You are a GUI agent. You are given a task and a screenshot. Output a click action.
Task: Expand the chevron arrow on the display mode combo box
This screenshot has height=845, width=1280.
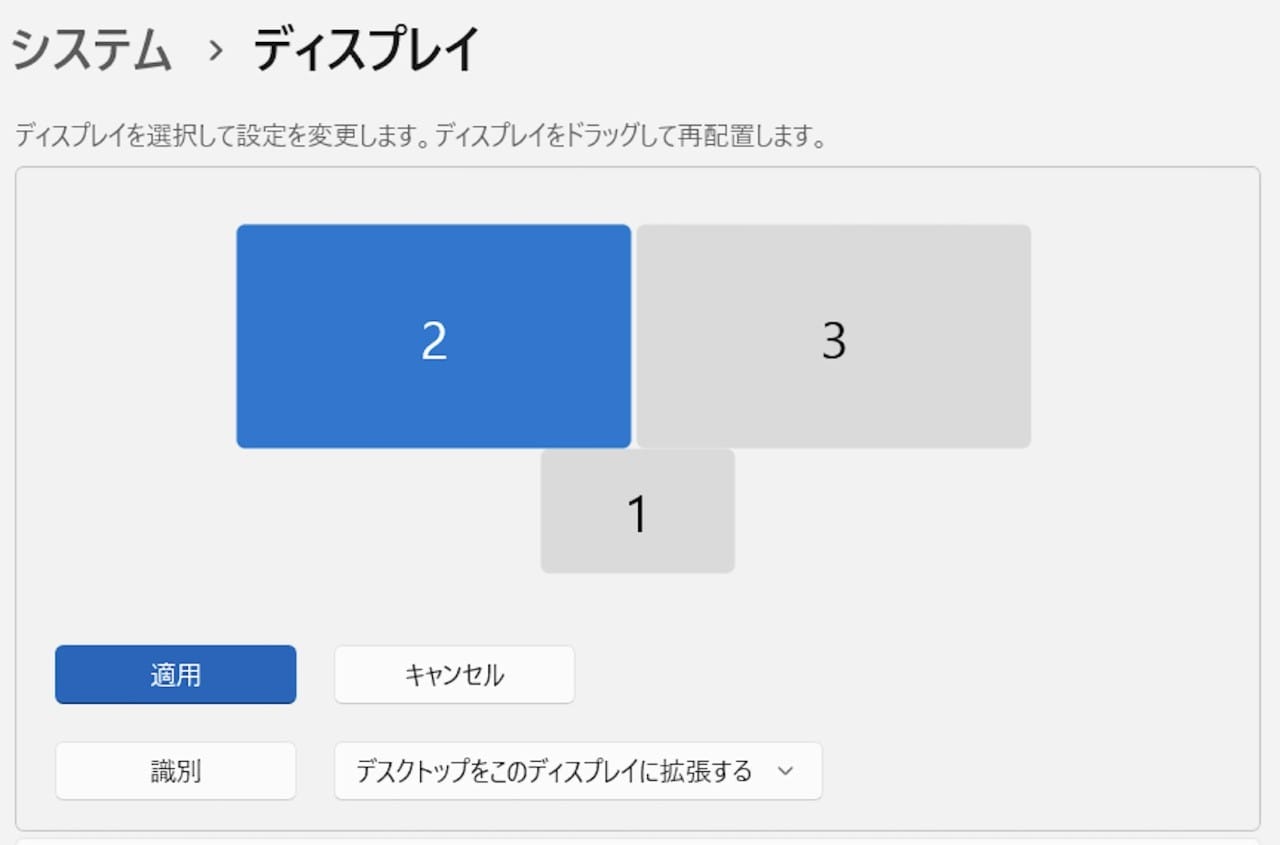[785, 771]
